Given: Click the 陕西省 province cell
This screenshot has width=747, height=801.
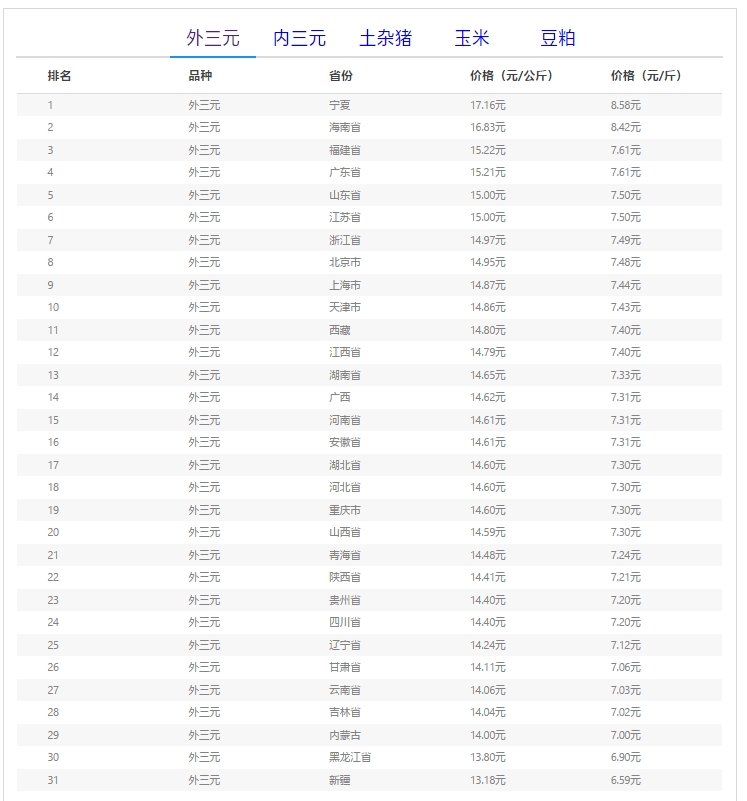Looking at the screenshot, I should [345, 577].
